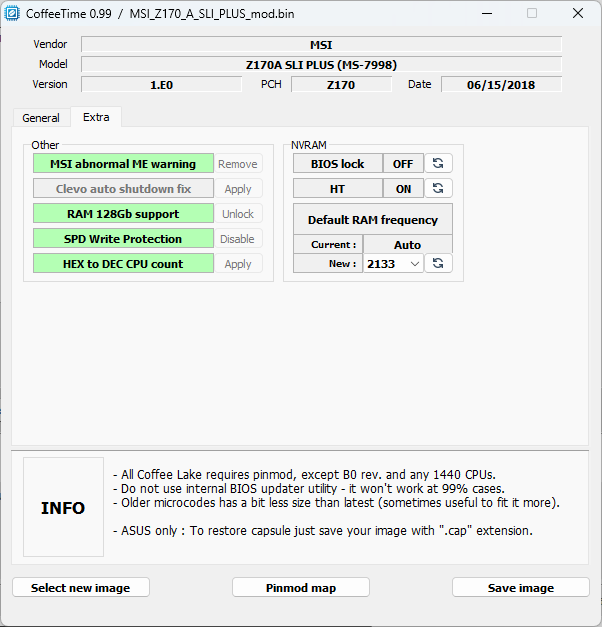Click the HEX to DEC CPU count label
Screen dimensions: 602x627
coord(123,264)
